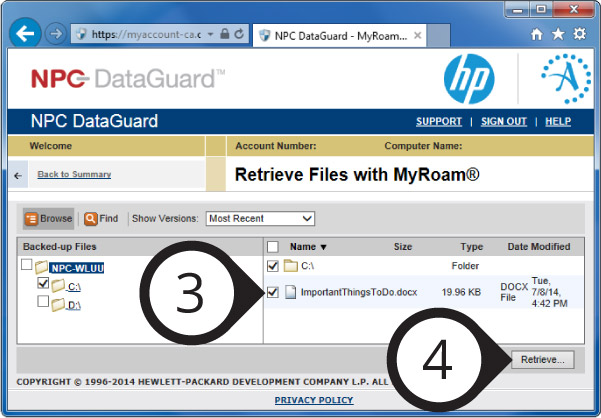This screenshot has width=601, height=418.
Task: Open favorites with the star icon
Action: (558, 34)
